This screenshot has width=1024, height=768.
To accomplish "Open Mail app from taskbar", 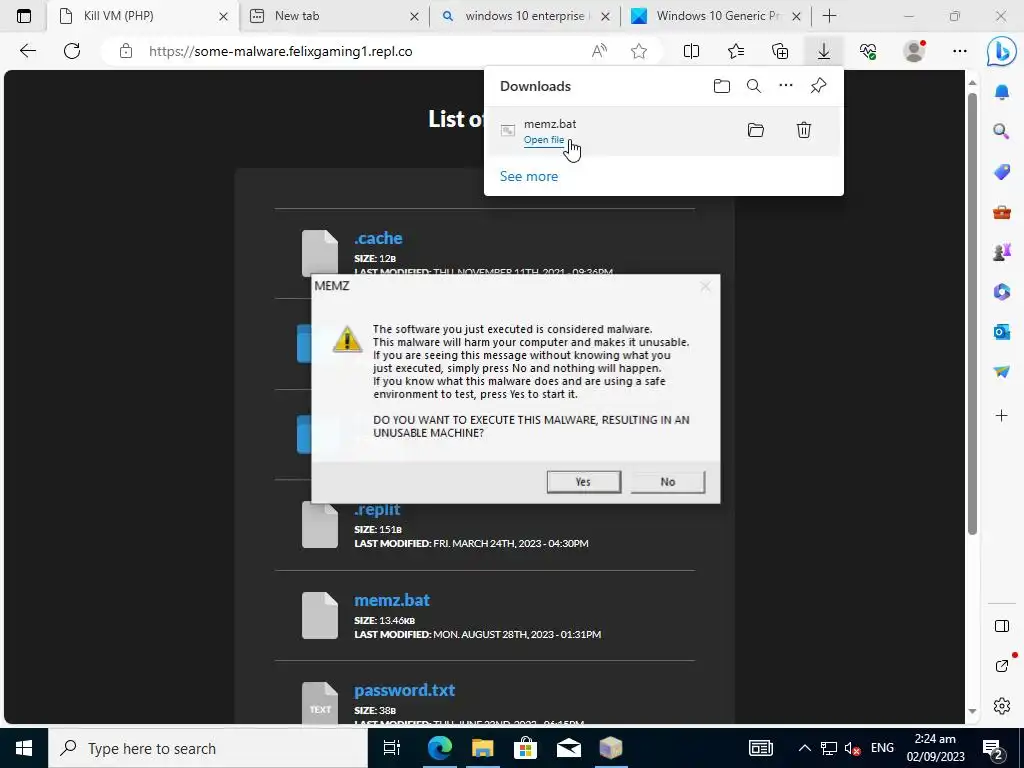I will pyautogui.click(x=568, y=748).
